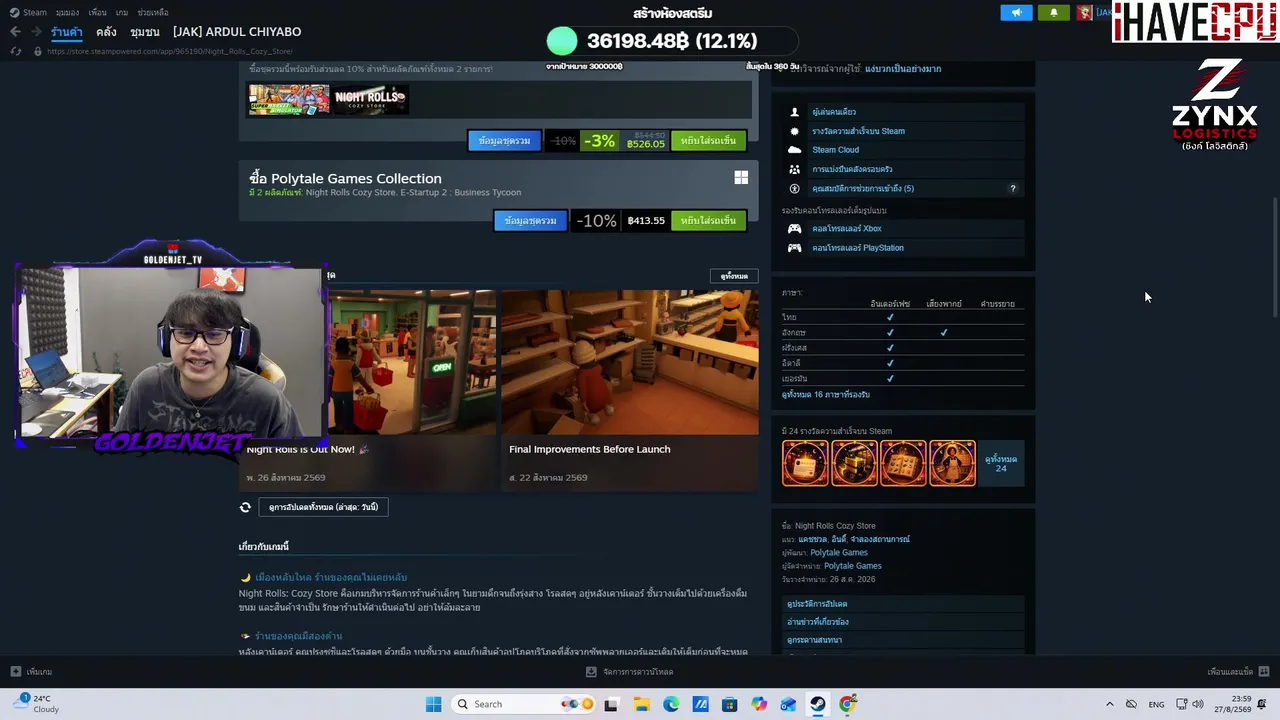This screenshot has width=1280, height=720.
Task: Open the third achievement icon
Action: click(x=903, y=463)
